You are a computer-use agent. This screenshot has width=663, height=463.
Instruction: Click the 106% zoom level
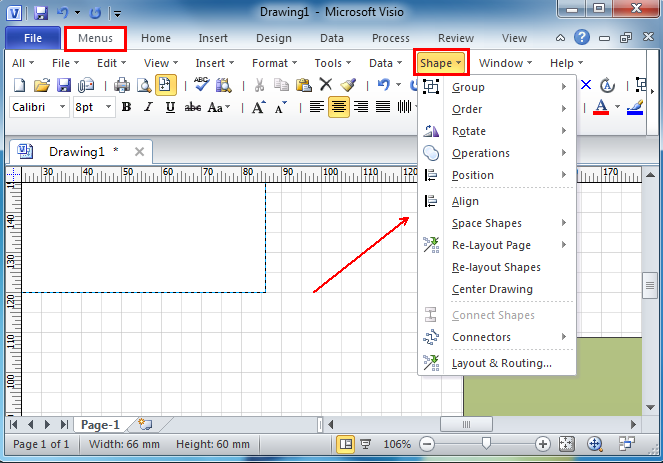pos(397,444)
